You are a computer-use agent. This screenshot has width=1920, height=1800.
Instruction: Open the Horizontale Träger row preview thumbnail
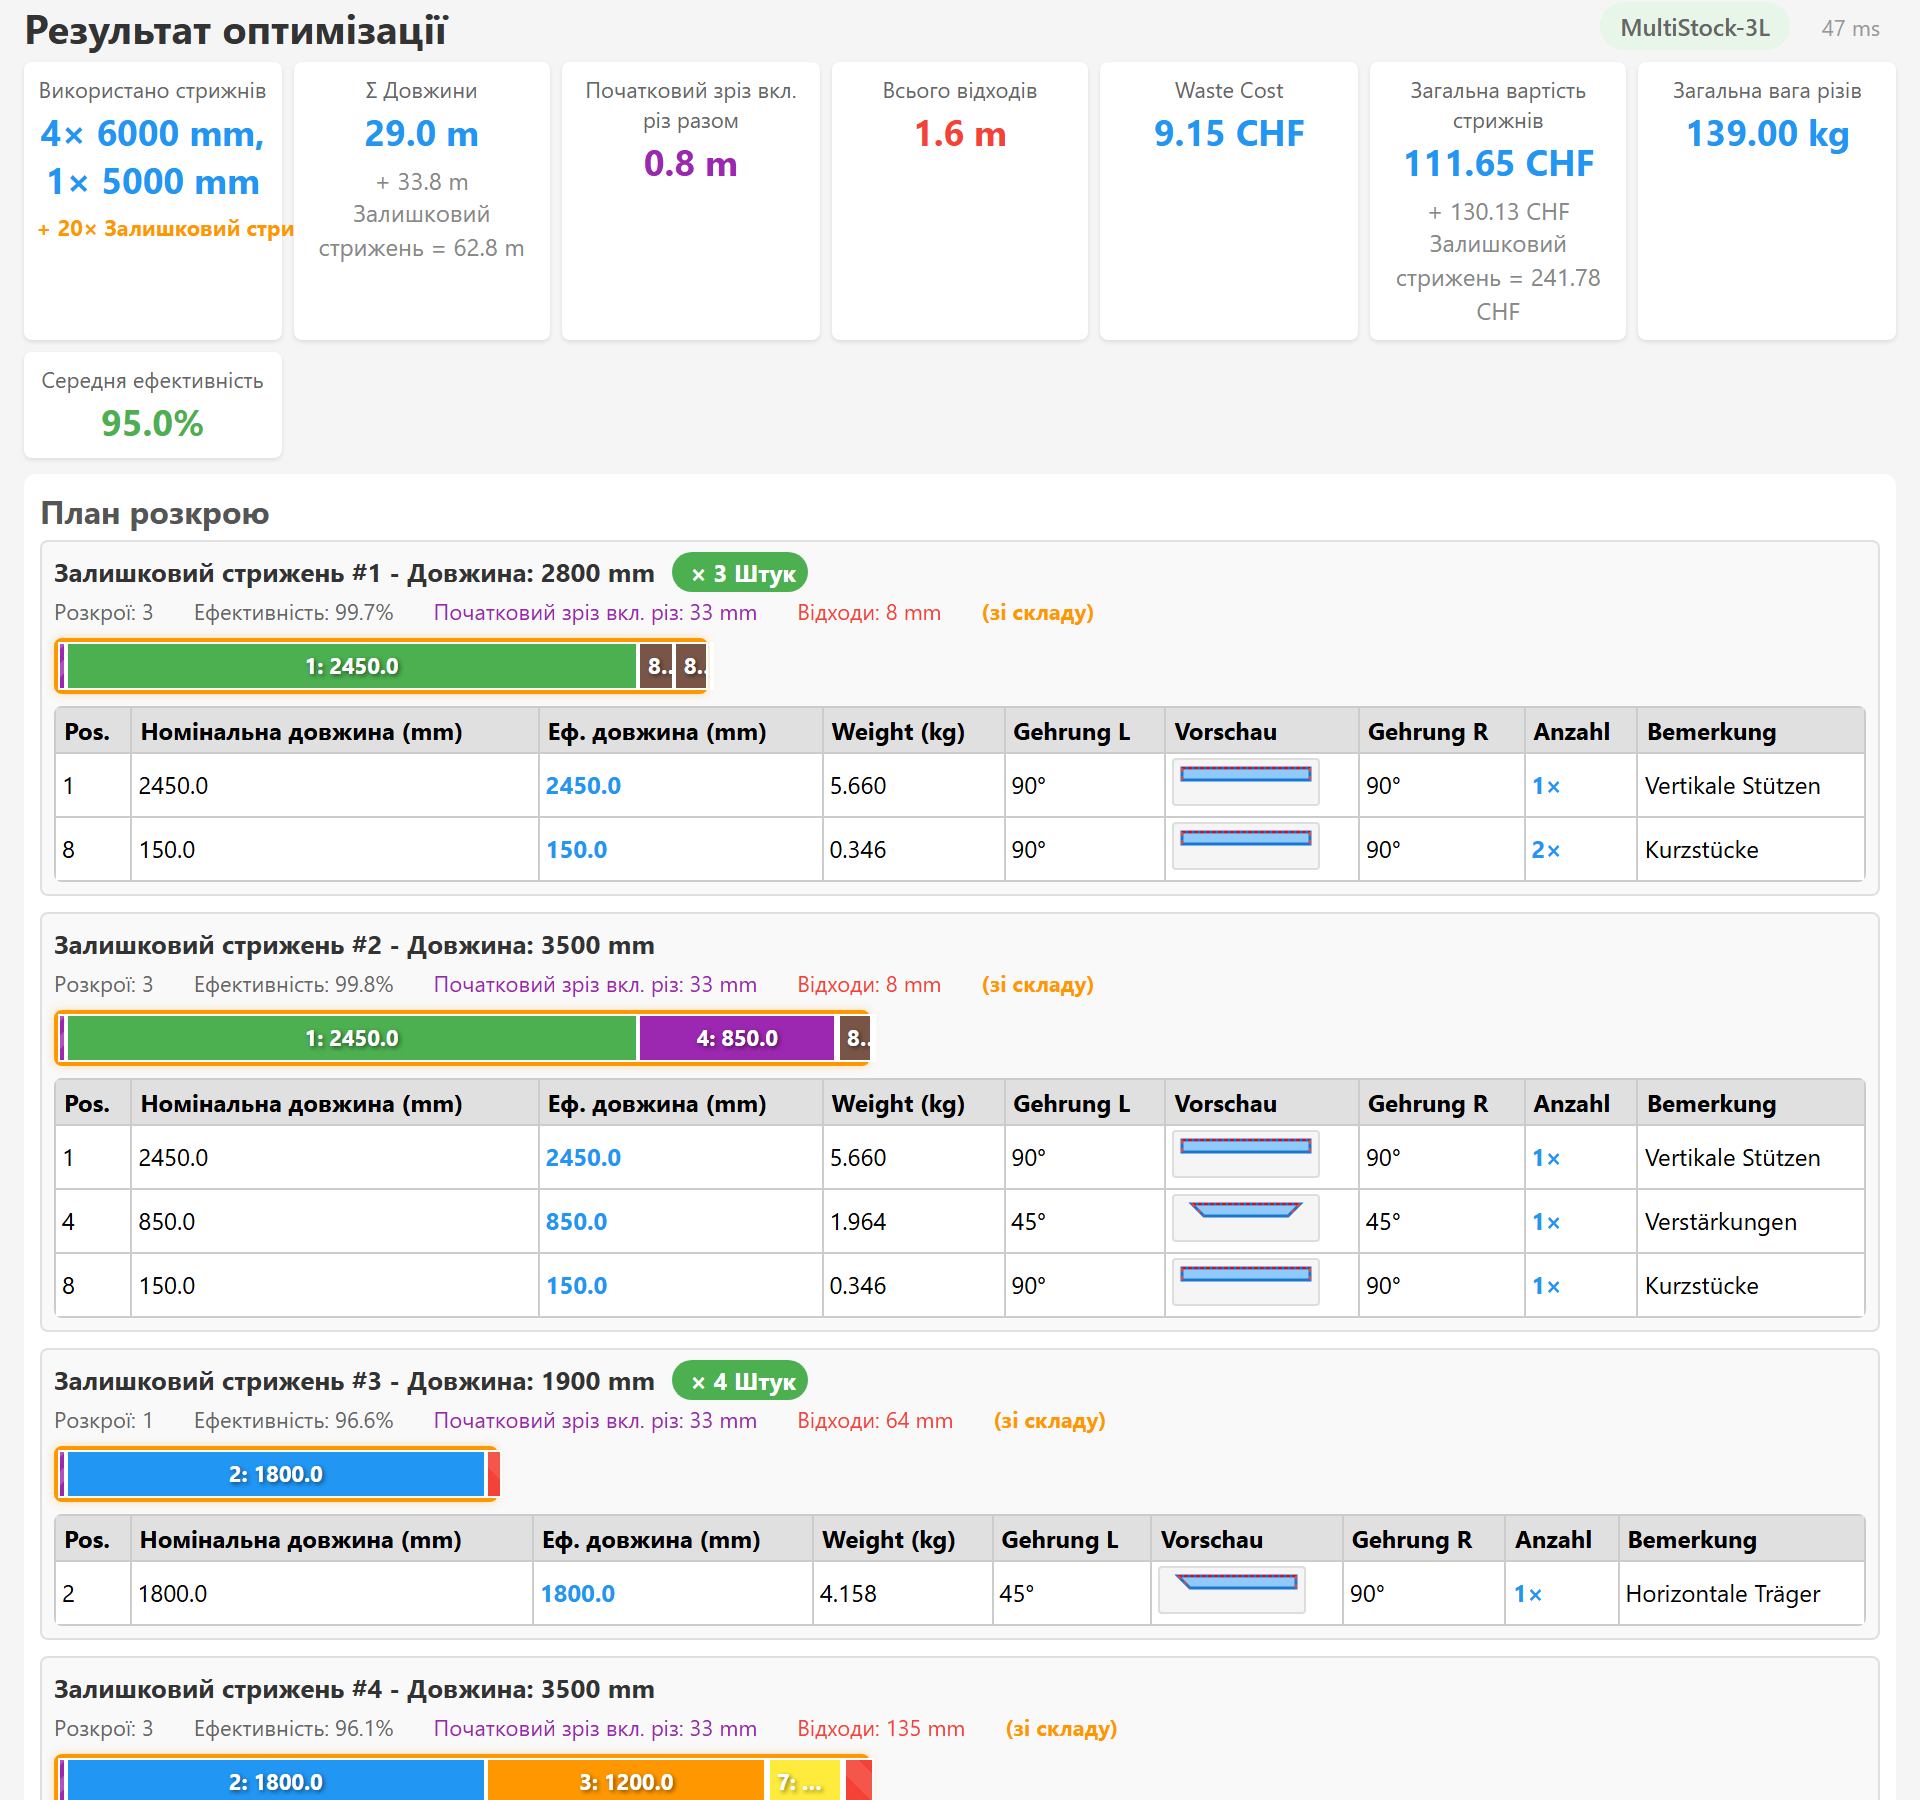1231,1590
